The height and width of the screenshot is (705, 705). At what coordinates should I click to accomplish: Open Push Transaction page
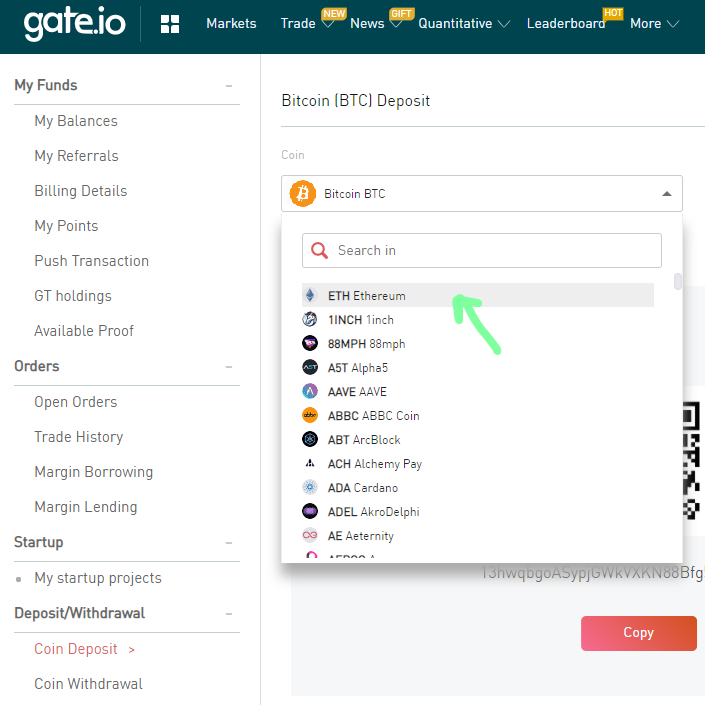[x=92, y=261]
